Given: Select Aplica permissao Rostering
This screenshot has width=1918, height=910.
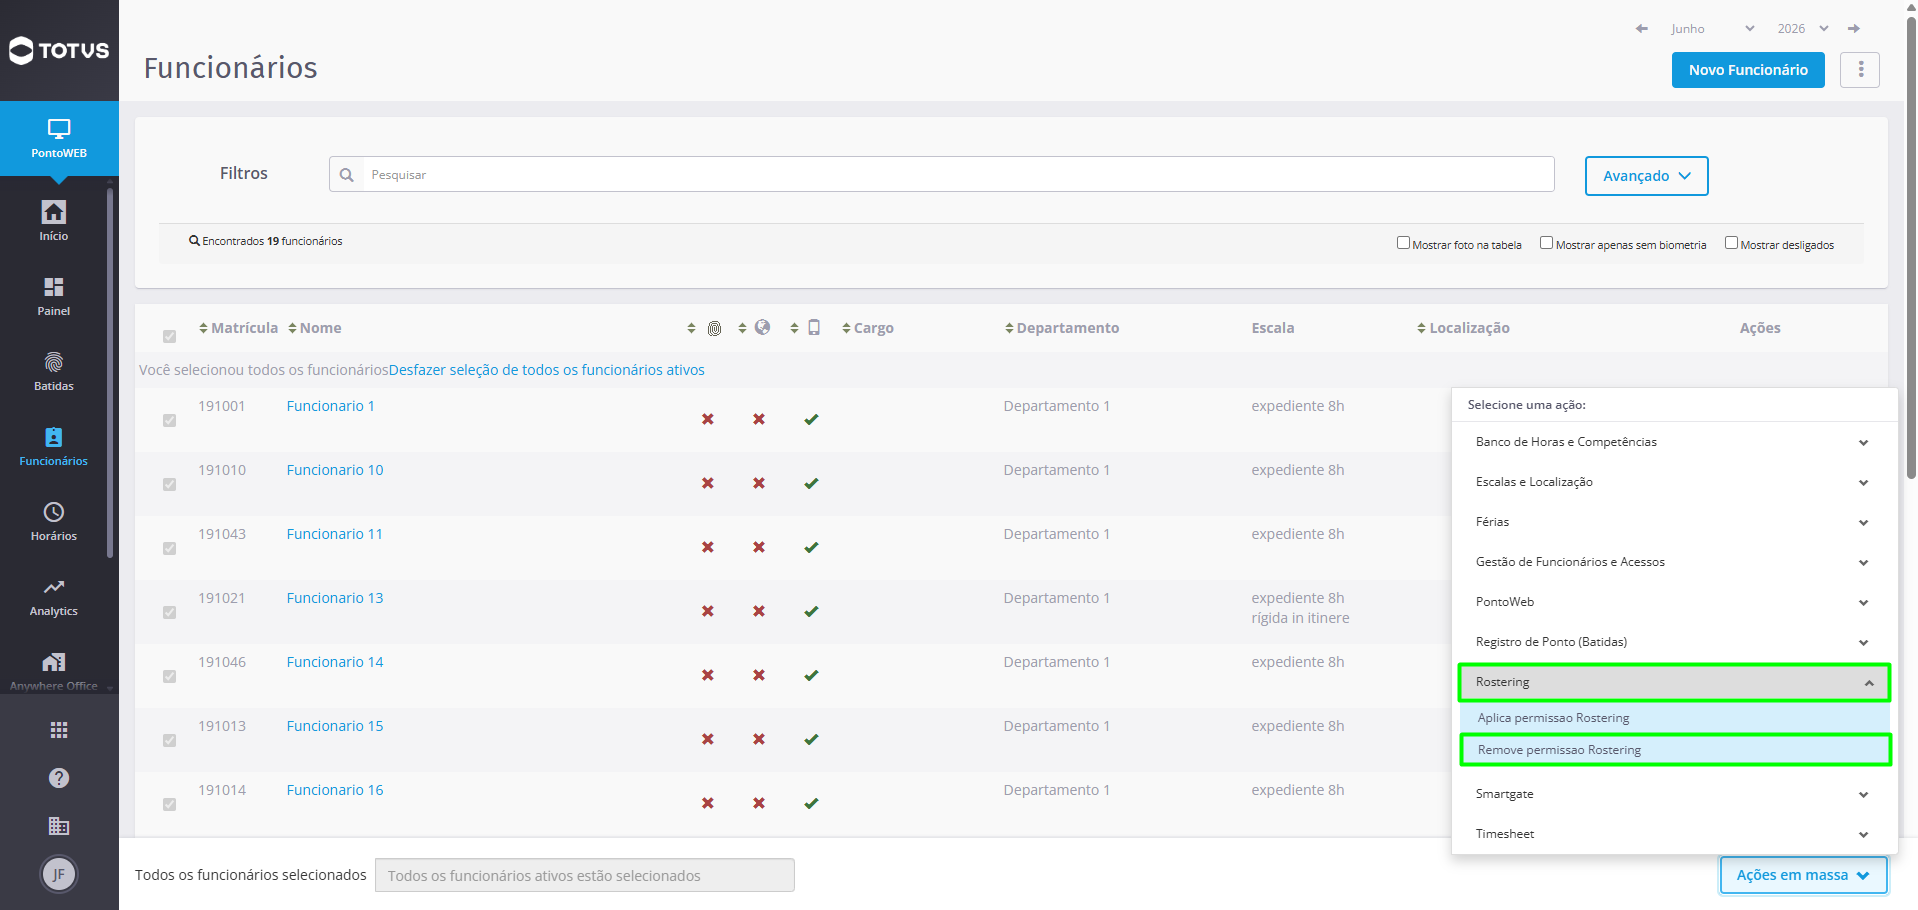Looking at the screenshot, I should click(x=1675, y=718).
